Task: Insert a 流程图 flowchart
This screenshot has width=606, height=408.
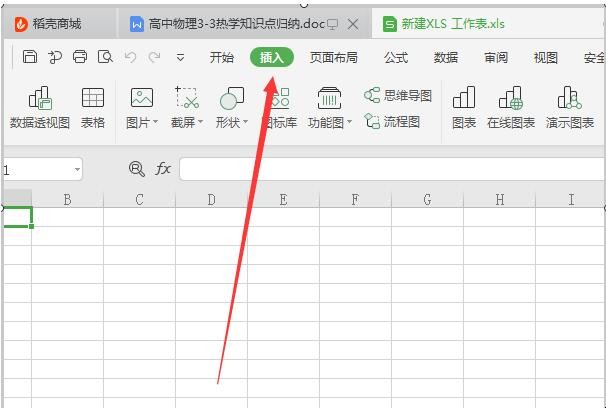Action: [x=392, y=122]
